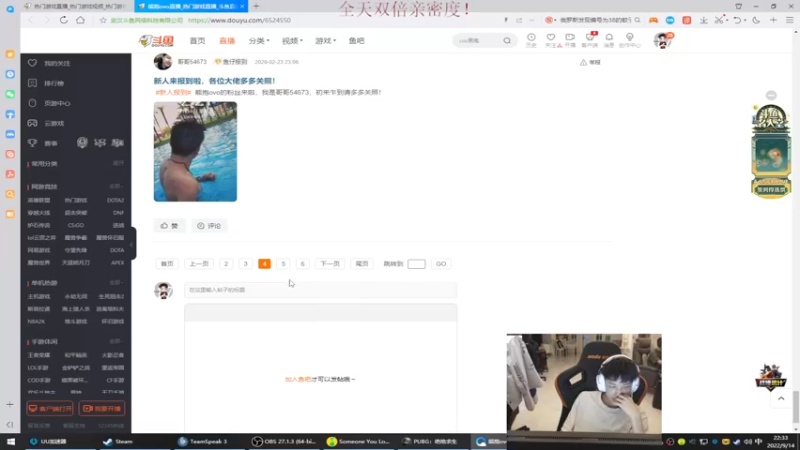Expand the 分类 dropdown in navigation
The image size is (800, 450).
259,41
